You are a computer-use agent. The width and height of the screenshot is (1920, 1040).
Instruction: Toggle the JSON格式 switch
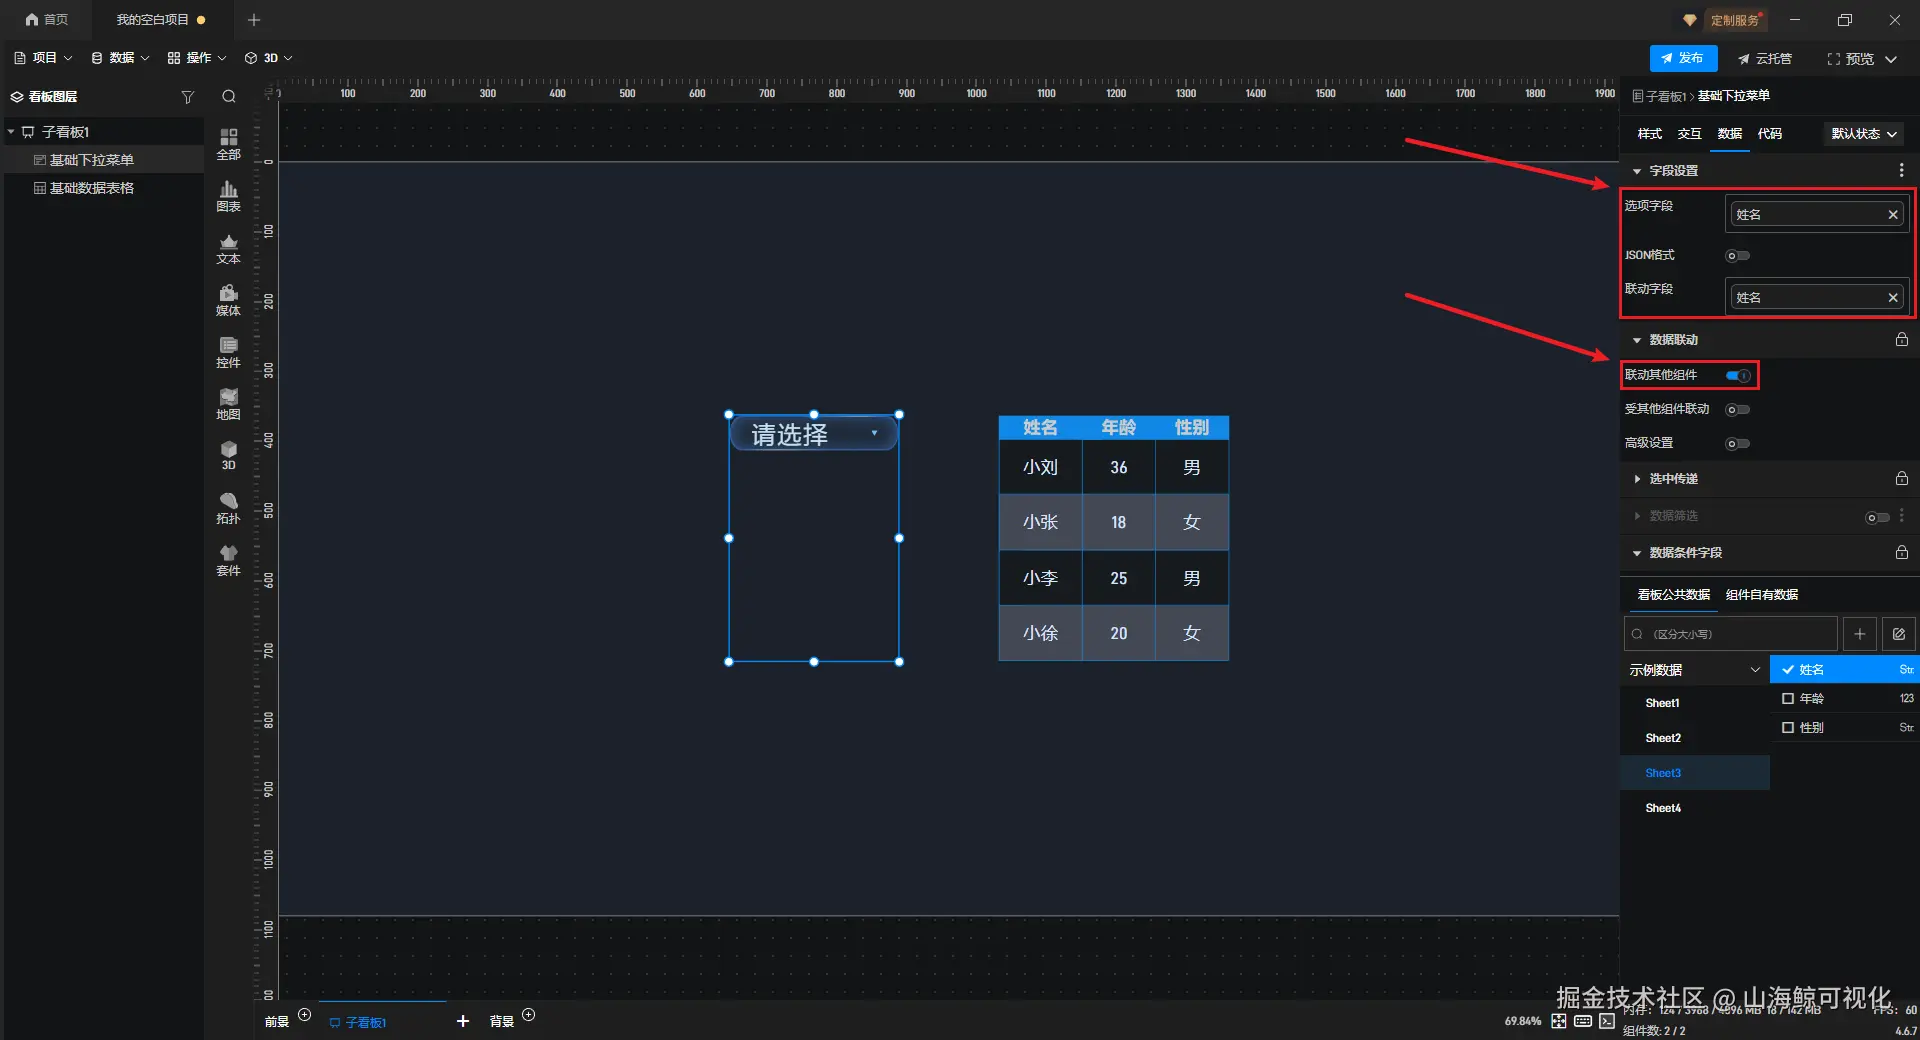tap(1738, 256)
